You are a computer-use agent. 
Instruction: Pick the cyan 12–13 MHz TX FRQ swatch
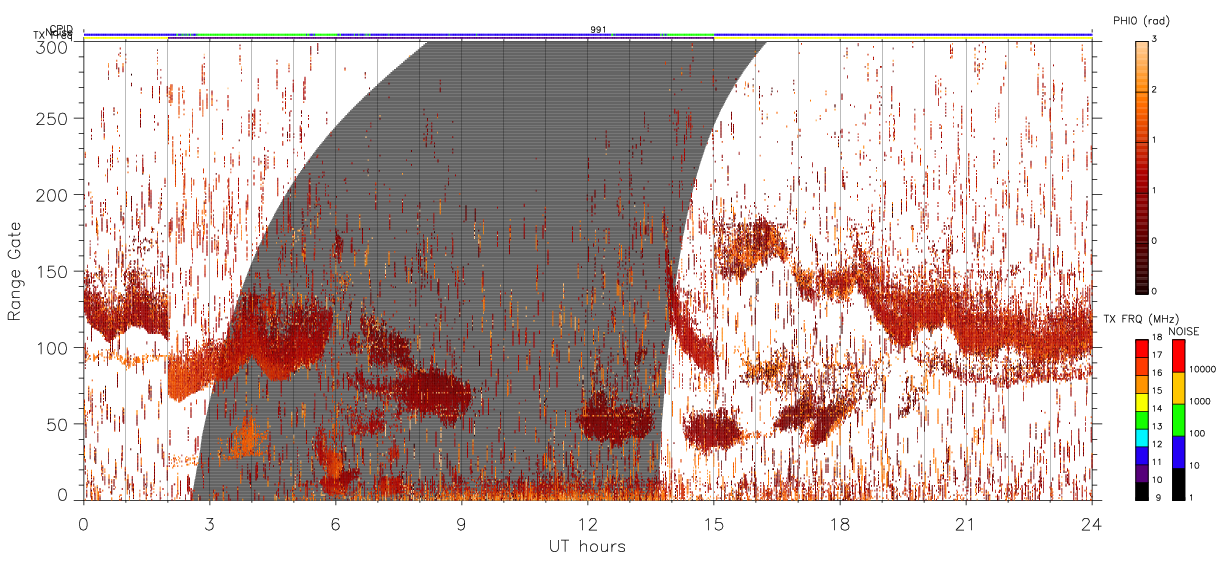(1141, 438)
